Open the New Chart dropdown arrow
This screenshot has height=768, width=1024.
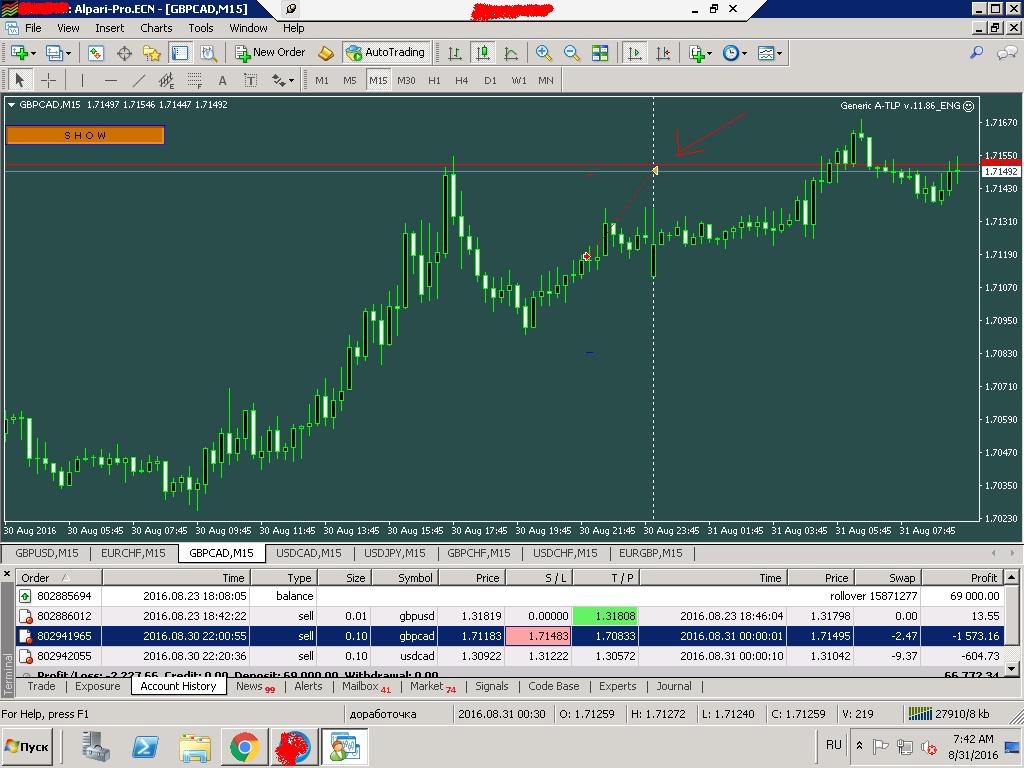click(33, 54)
